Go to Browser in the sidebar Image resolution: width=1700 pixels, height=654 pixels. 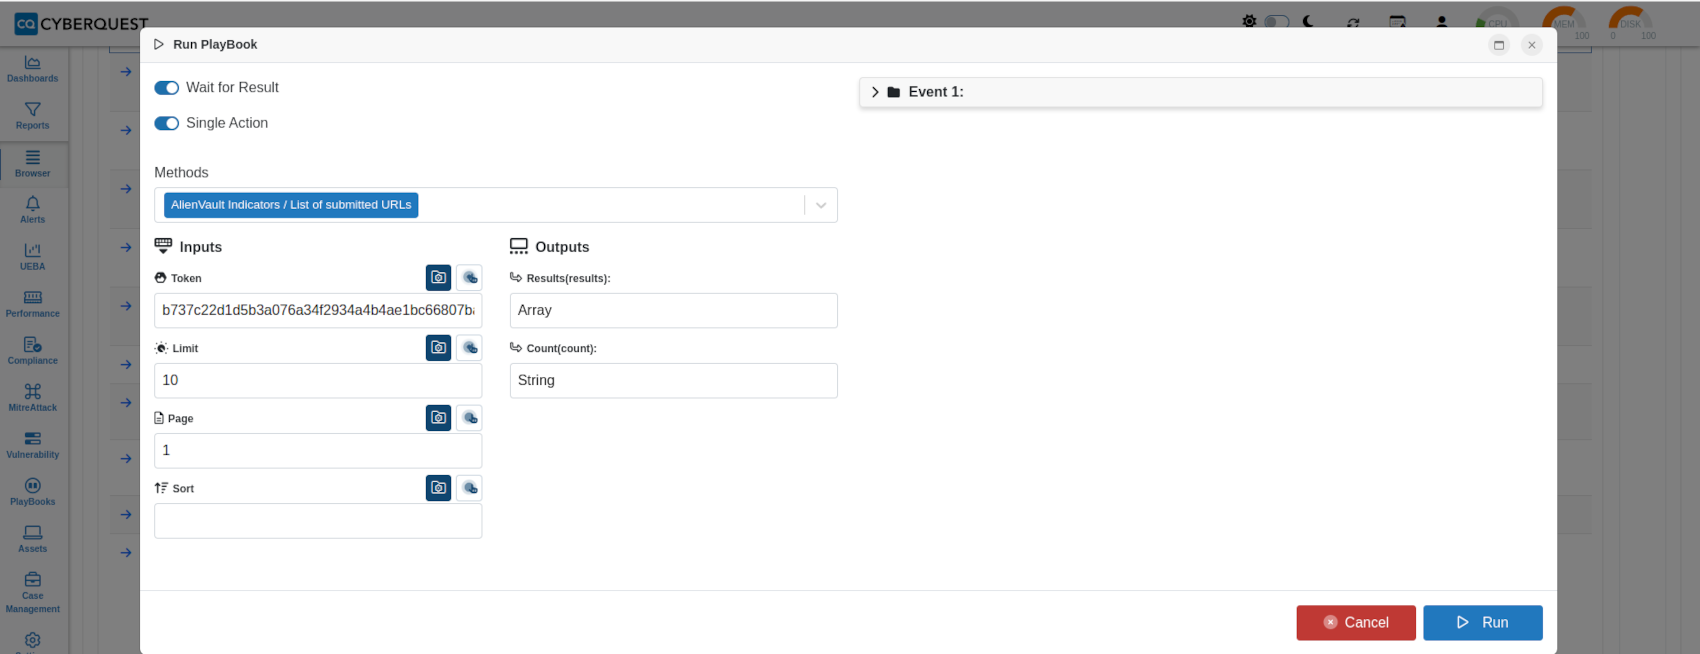(x=33, y=163)
